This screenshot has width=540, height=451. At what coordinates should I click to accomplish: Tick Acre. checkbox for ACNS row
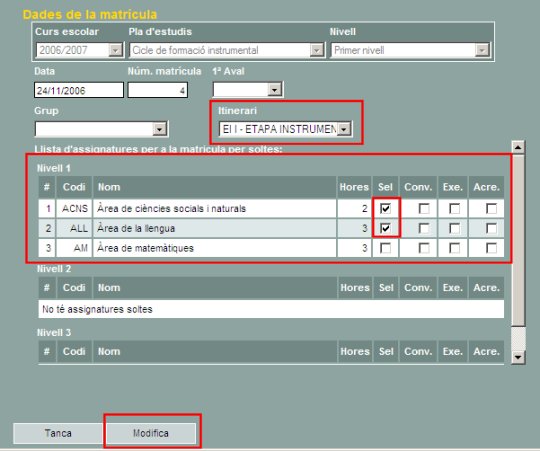[x=491, y=208]
